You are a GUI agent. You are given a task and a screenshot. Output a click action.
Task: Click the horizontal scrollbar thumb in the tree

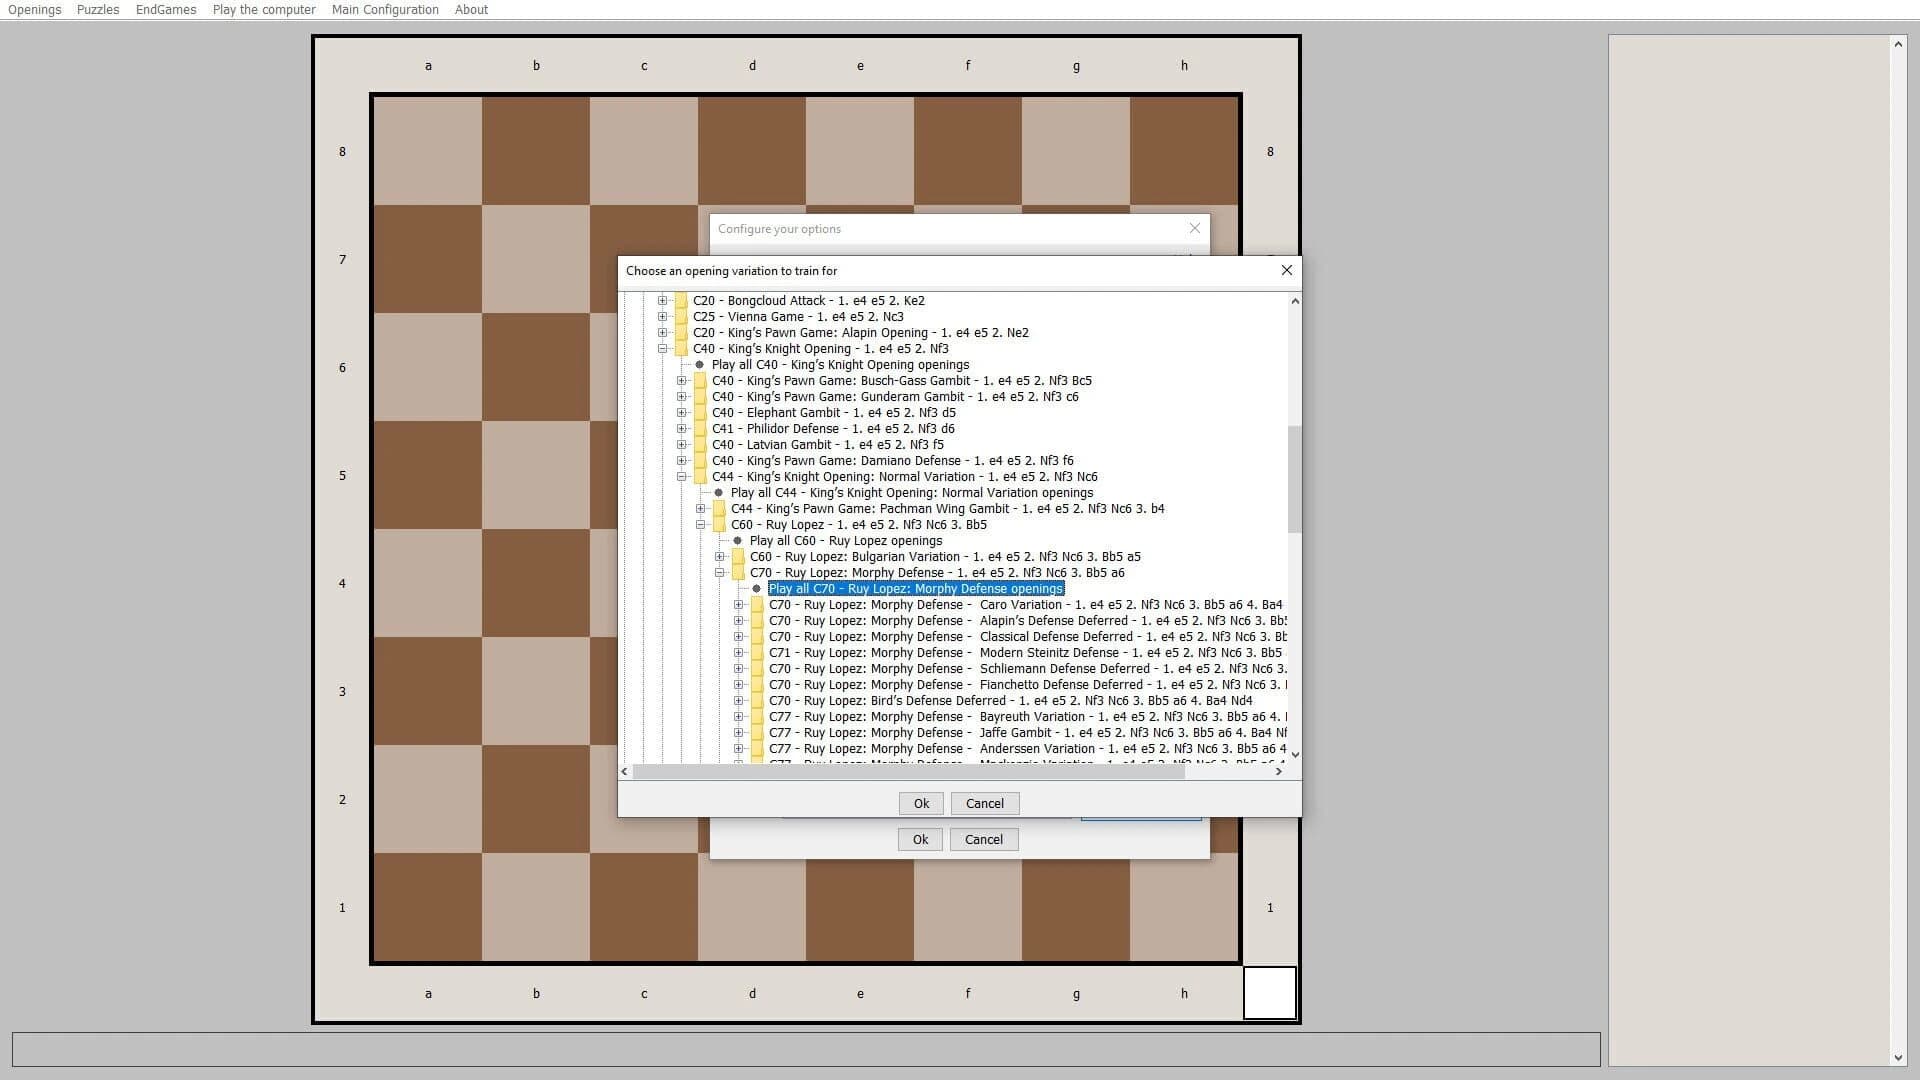click(908, 771)
